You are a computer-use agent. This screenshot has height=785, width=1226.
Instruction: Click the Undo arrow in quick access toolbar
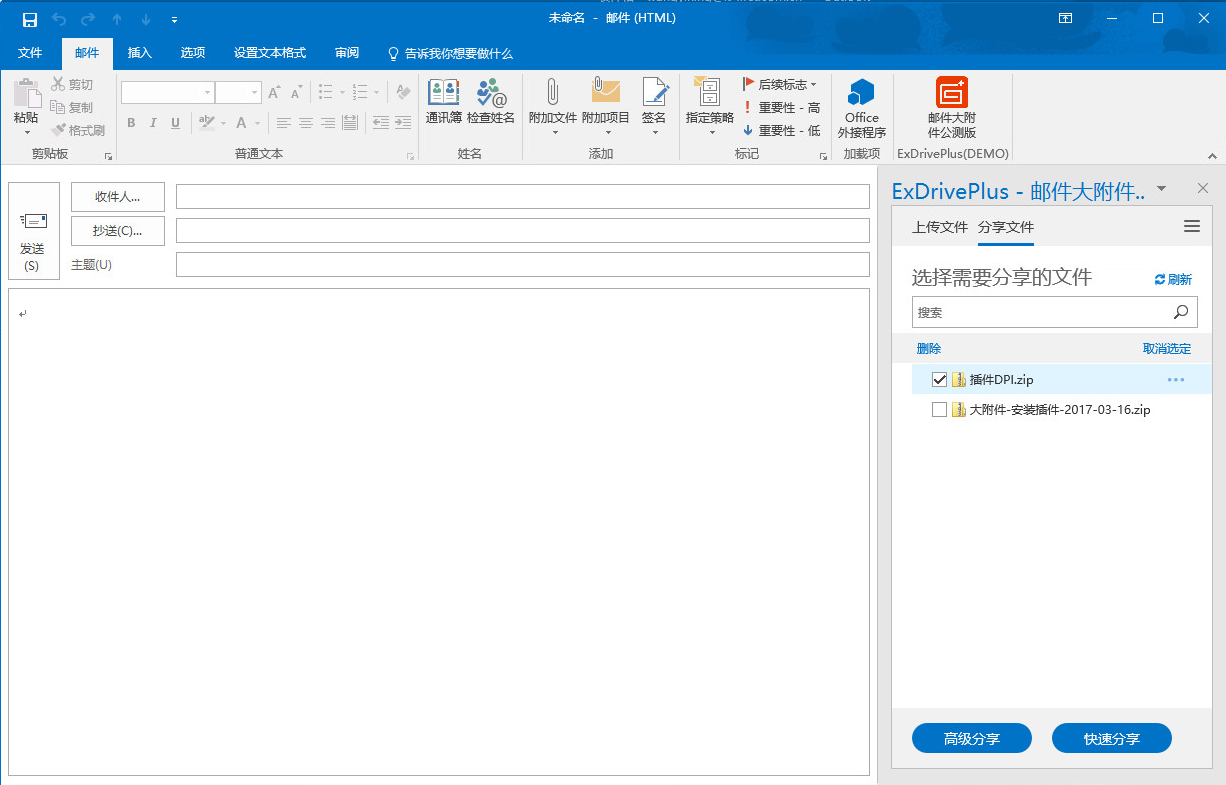tap(58, 19)
